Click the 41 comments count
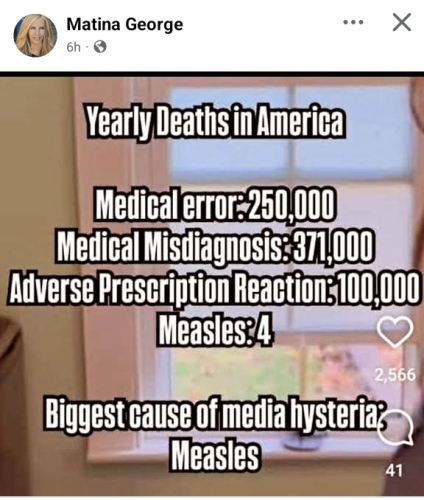 [x=394, y=470]
